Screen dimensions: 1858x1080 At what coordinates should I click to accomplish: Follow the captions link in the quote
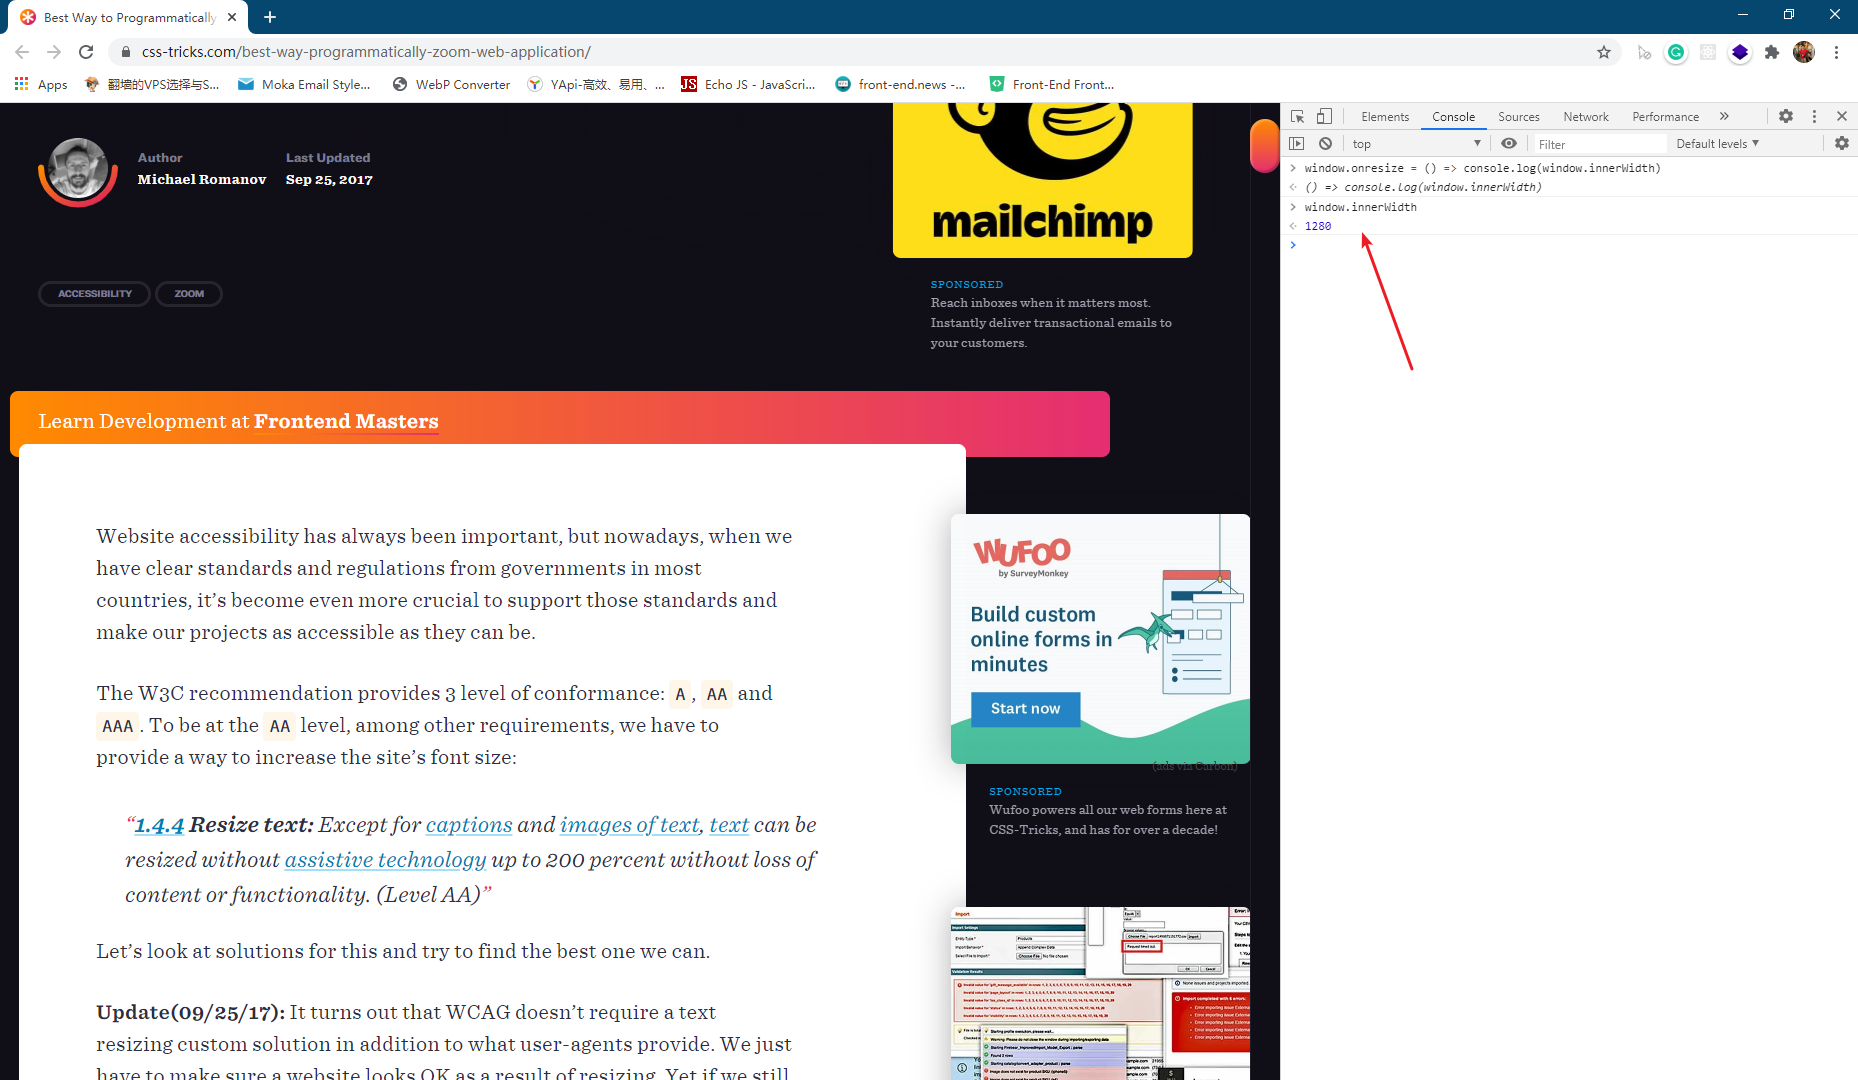469,825
